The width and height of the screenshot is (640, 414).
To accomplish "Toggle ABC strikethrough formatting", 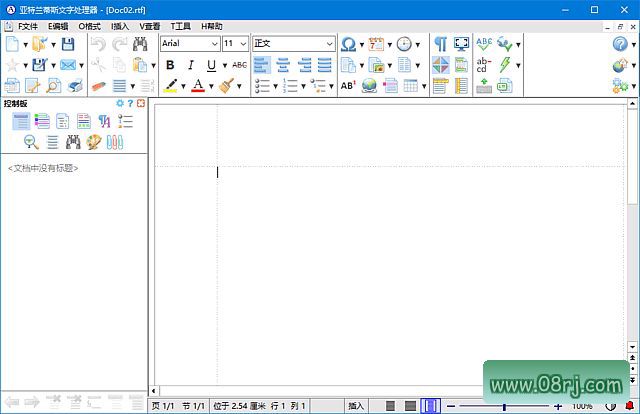I will point(240,65).
